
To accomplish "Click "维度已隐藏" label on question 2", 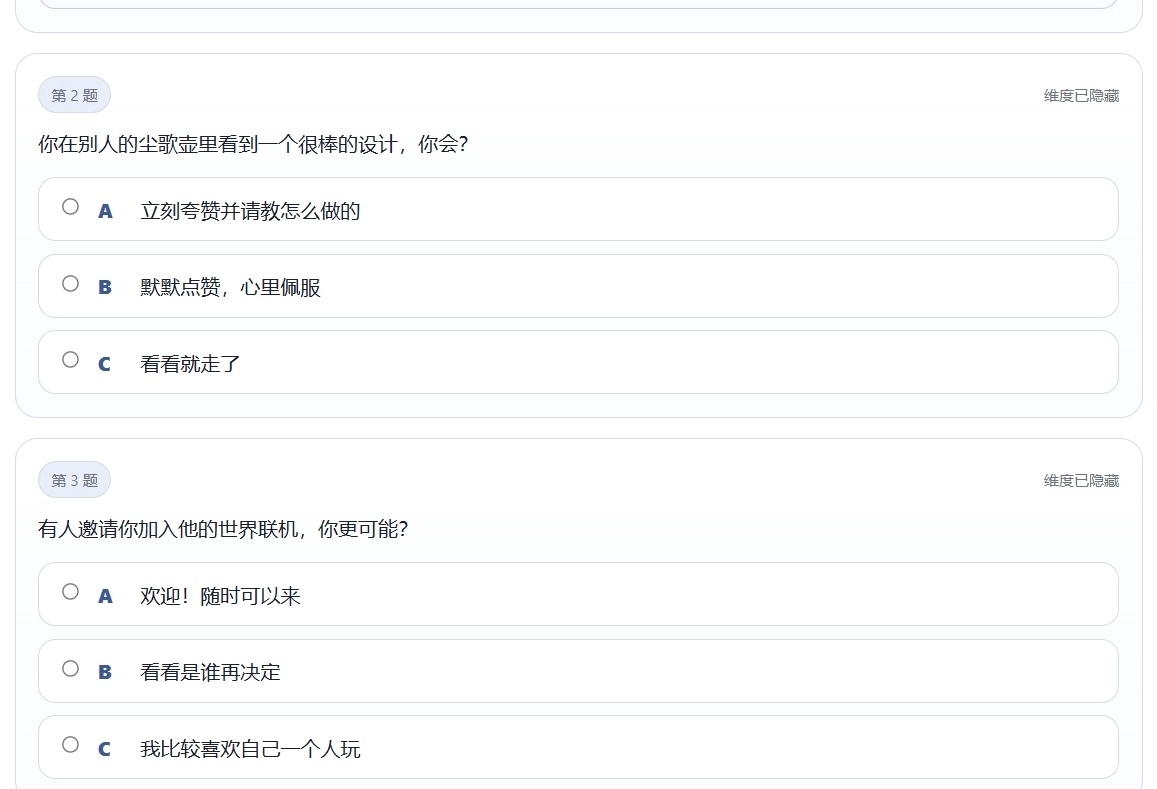I will (x=1081, y=96).
